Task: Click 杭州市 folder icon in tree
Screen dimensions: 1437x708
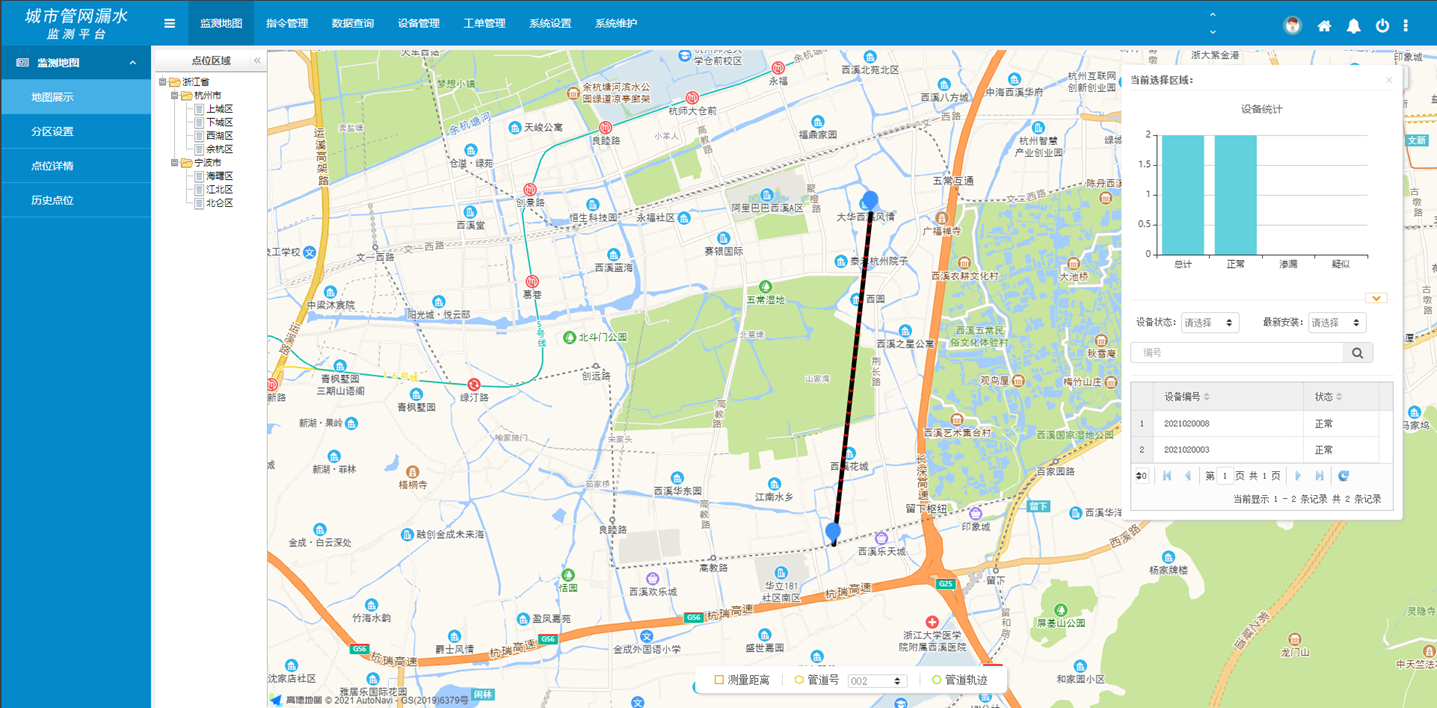Action: click(186, 96)
